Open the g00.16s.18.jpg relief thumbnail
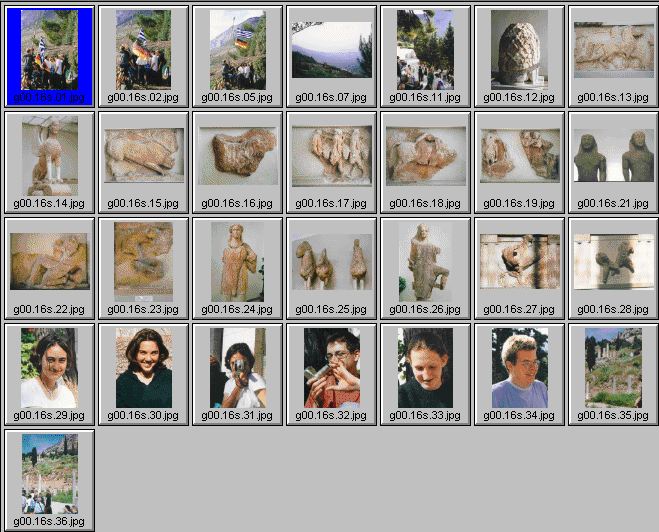 pos(425,157)
